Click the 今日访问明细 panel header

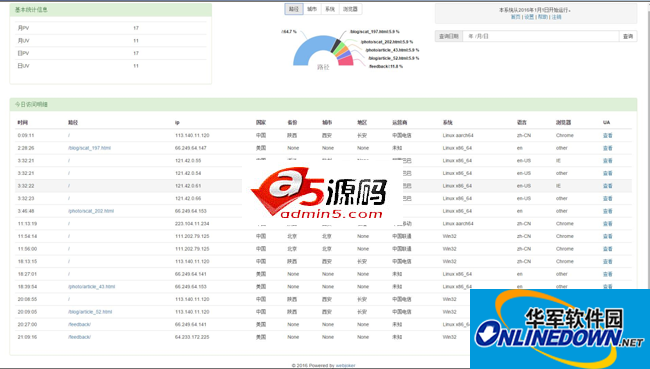coord(323,104)
